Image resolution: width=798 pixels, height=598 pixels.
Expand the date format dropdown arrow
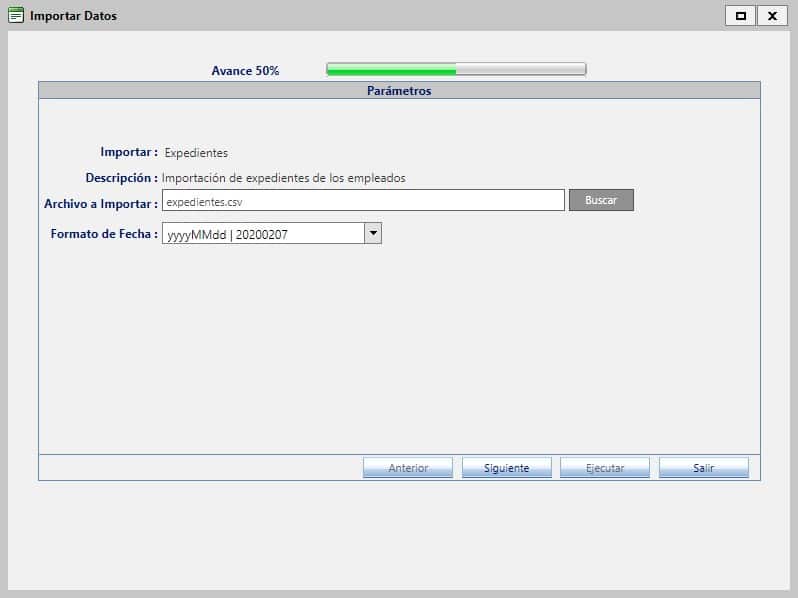click(x=372, y=233)
